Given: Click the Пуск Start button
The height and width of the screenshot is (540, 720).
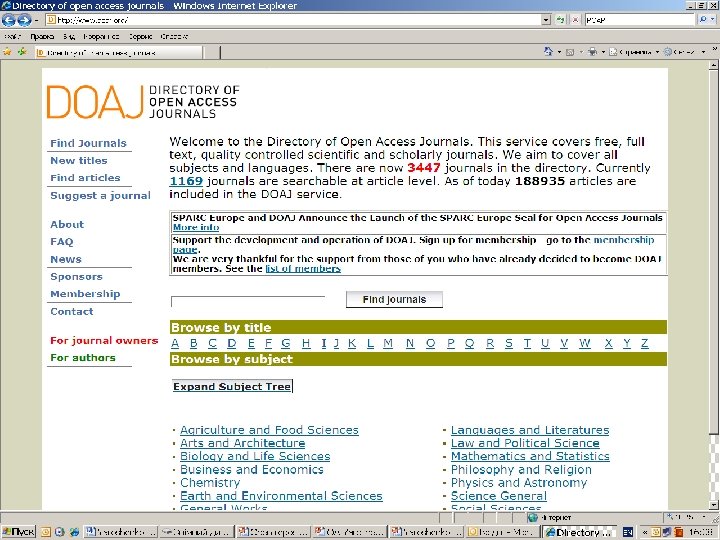Looking at the screenshot, I should (18, 532).
